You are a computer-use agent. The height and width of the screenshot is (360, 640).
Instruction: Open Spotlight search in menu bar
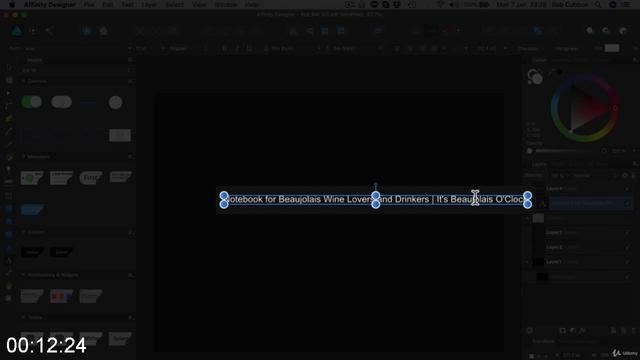click(598, 4)
